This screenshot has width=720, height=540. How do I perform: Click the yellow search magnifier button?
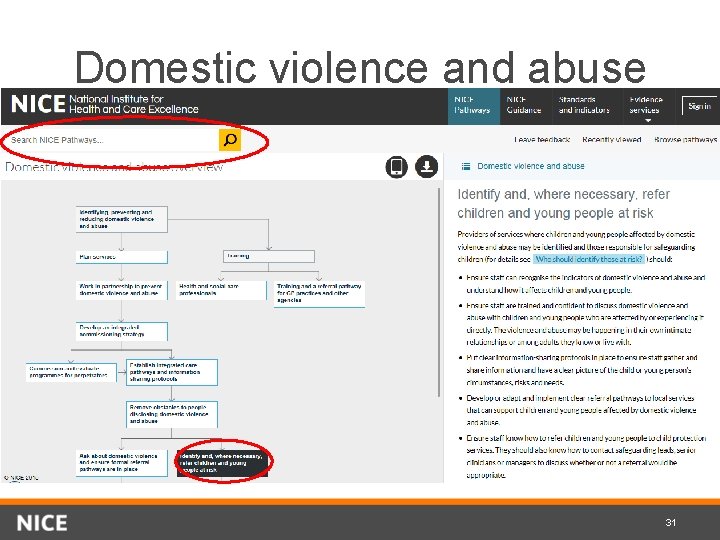click(230, 140)
